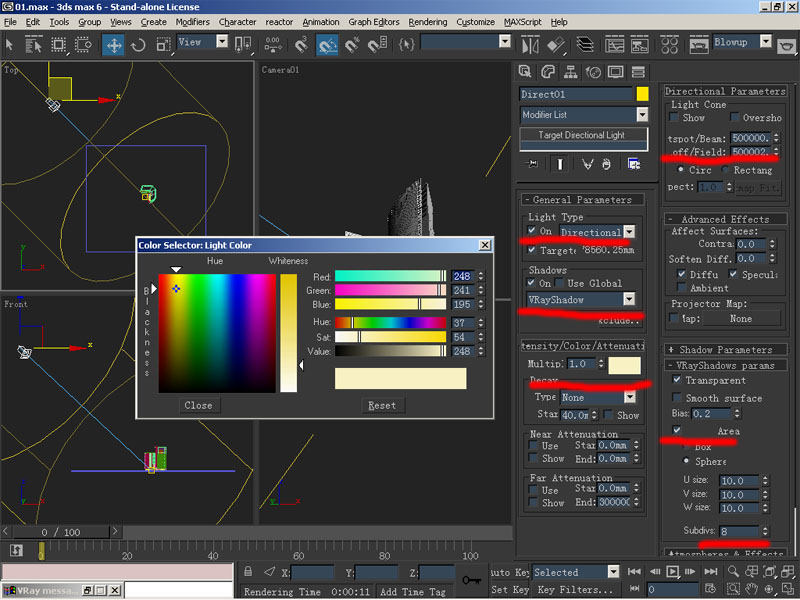Screen dimensions: 800x600
Task: Click the Rotate tool icon
Action: [x=138, y=45]
